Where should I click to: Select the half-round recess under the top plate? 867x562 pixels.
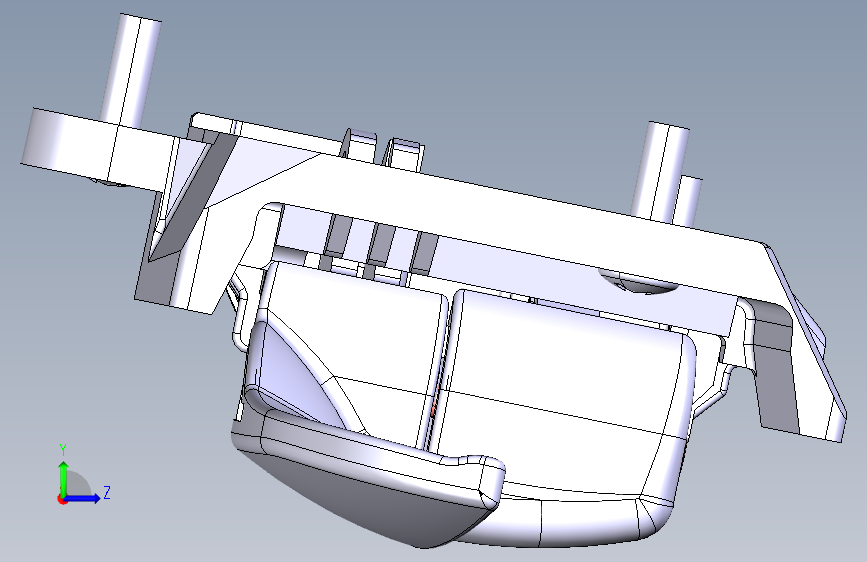click(x=638, y=283)
